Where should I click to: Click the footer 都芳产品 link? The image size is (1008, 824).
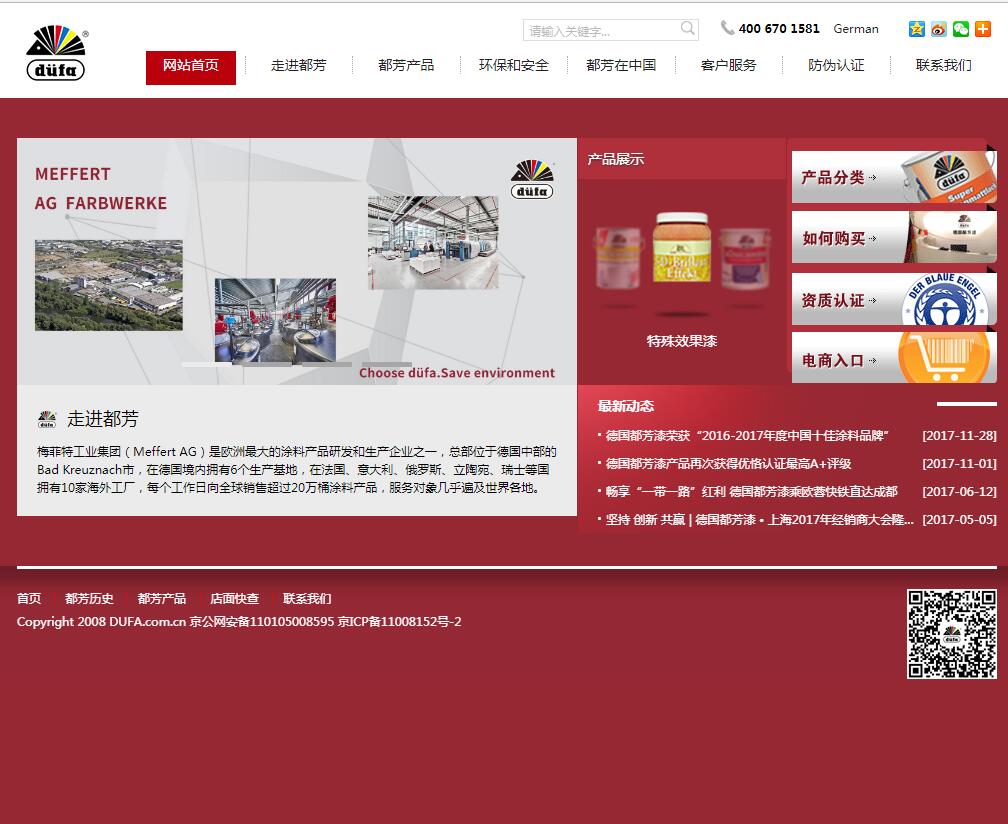[162, 599]
